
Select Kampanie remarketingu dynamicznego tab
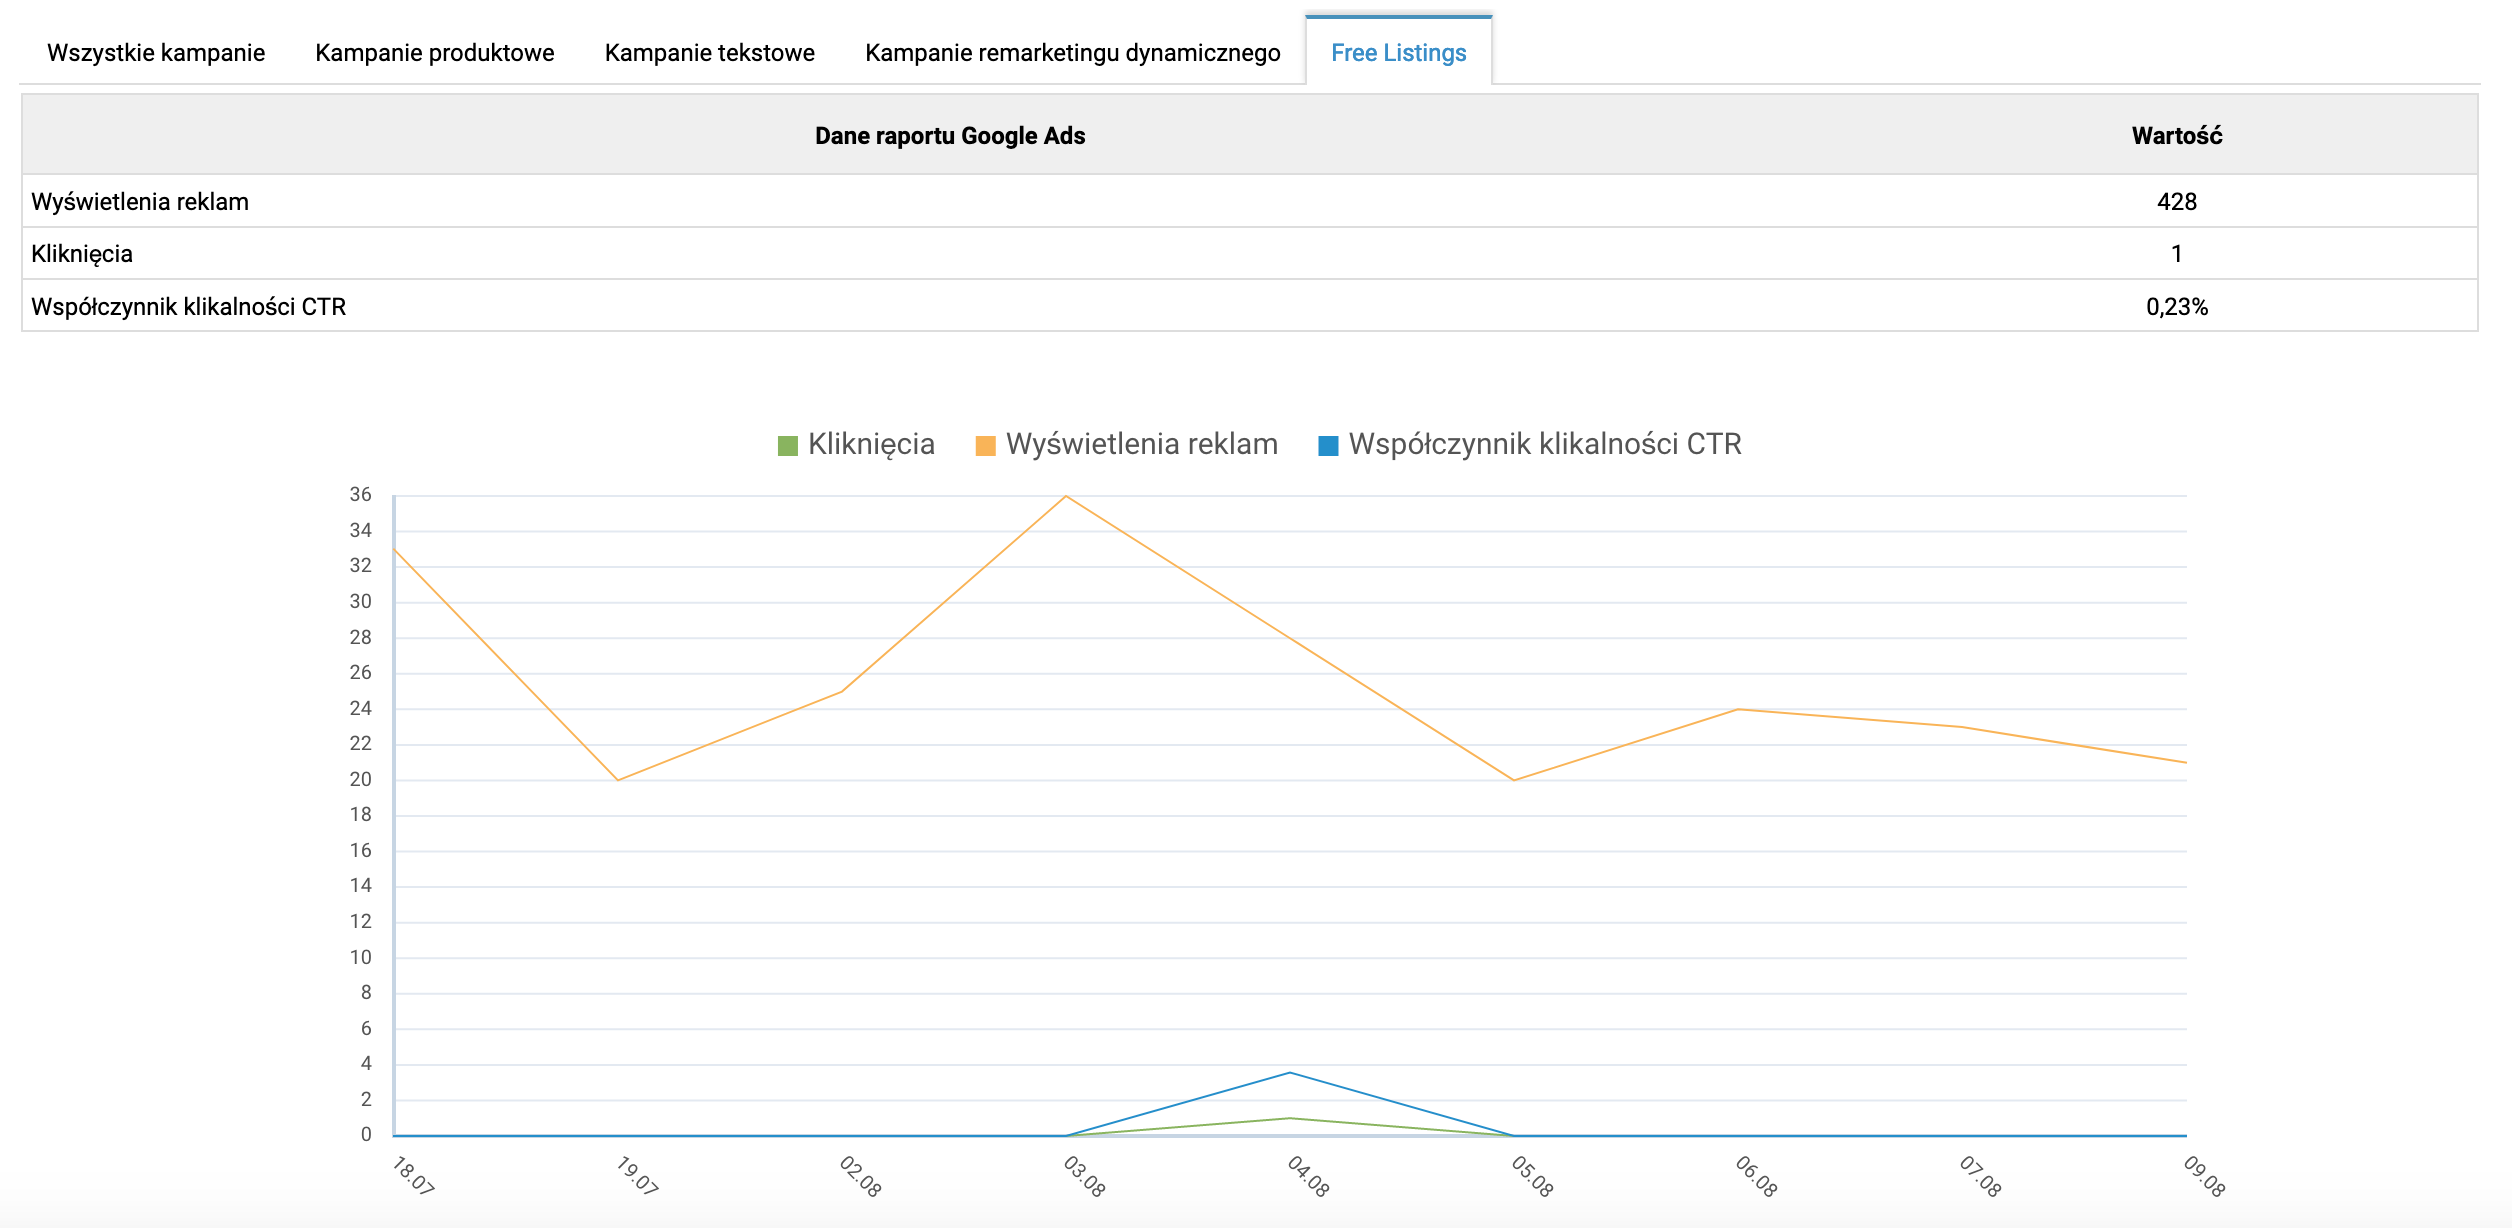1072,53
